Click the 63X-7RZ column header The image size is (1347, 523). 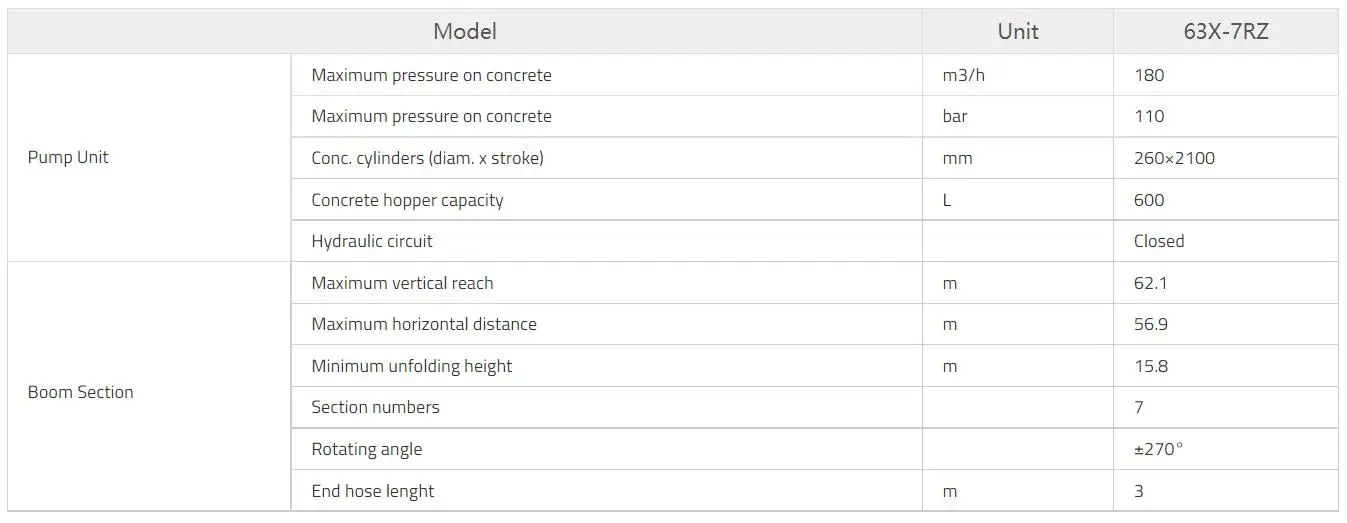[x=1225, y=31]
